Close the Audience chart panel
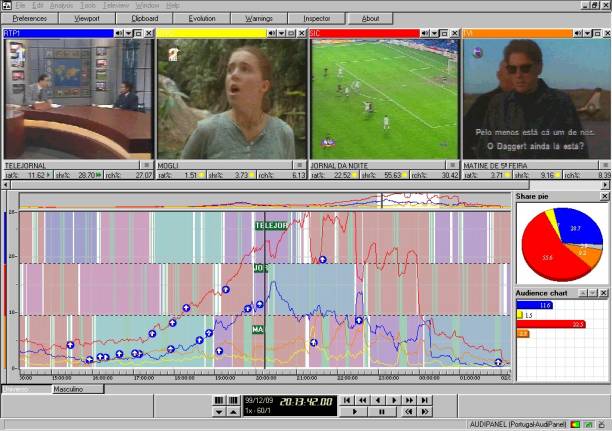 (603, 293)
